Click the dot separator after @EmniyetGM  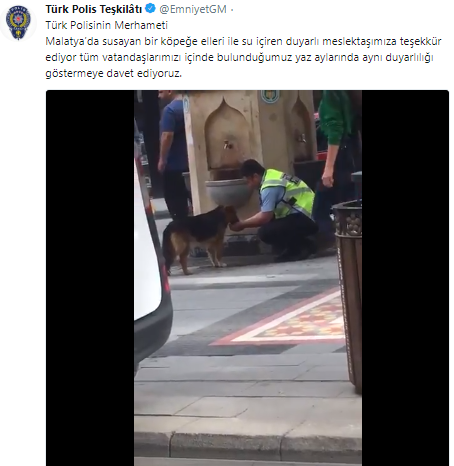coord(232,10)
